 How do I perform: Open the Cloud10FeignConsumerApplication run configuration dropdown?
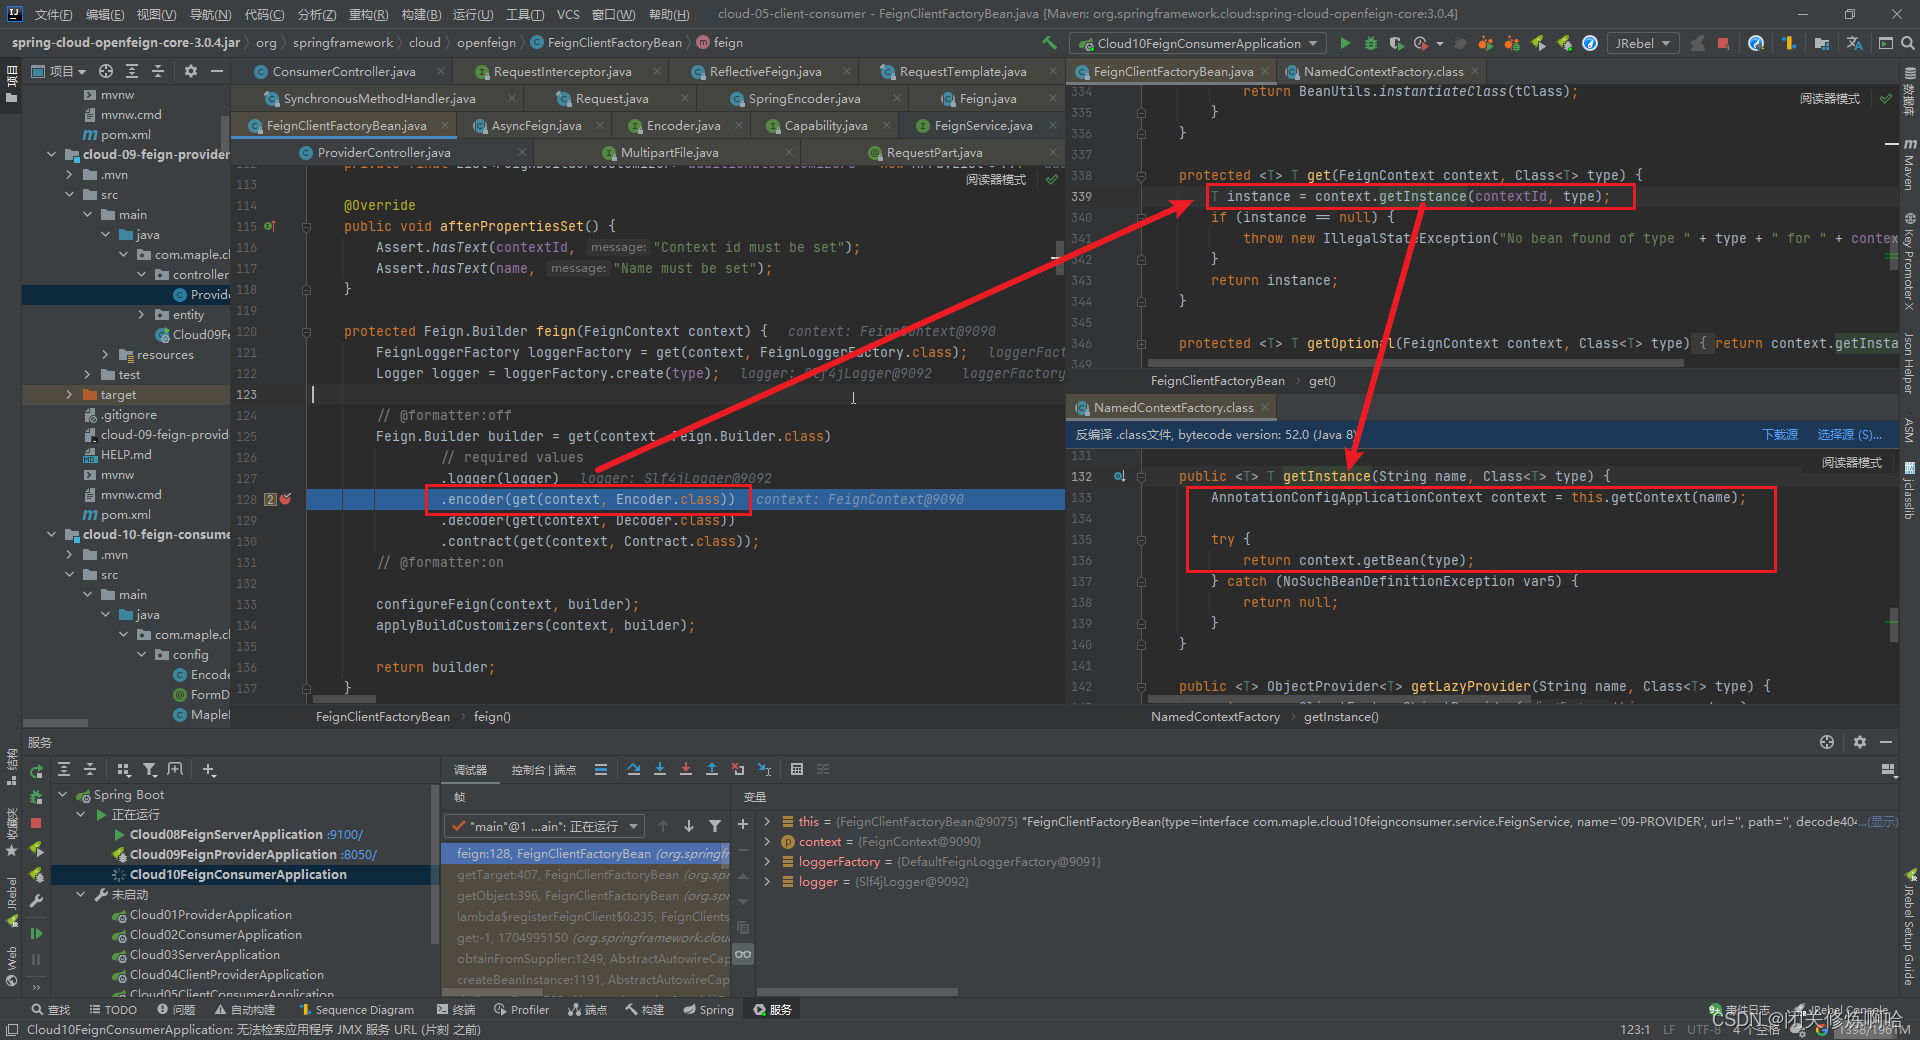[x=1198, y=43]
